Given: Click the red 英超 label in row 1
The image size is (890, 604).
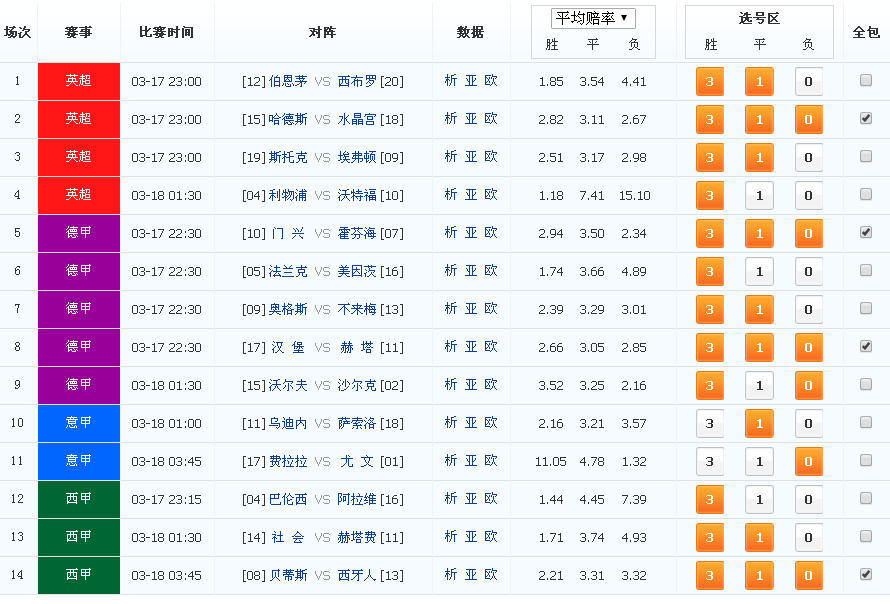Looking at the screenshot, I should [79, 81].
